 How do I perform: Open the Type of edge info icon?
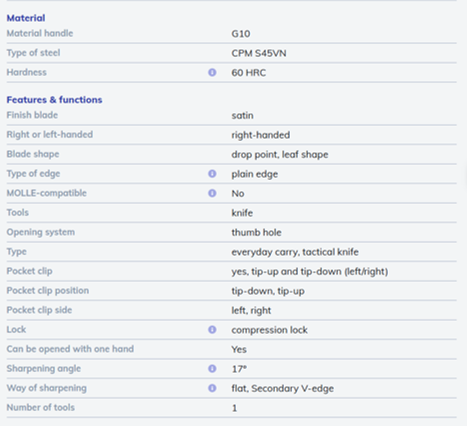[212, 174]
